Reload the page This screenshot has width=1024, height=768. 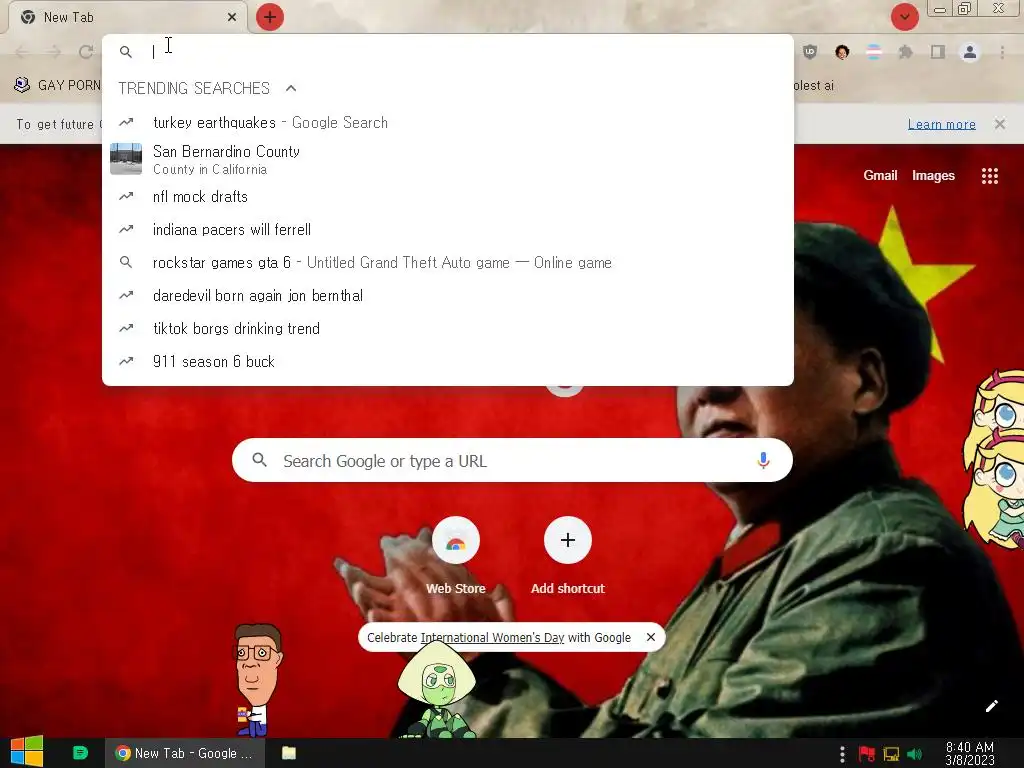86,52
